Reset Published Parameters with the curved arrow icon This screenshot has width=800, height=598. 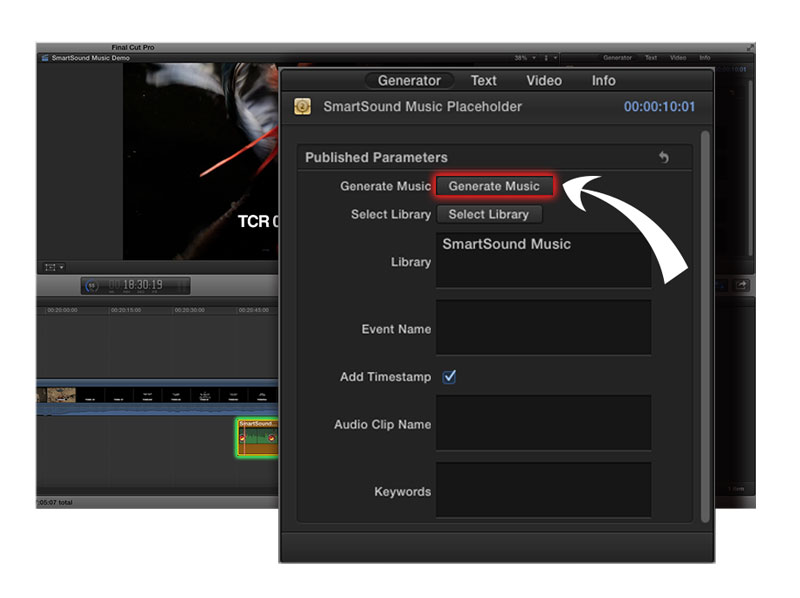(663, 157)
